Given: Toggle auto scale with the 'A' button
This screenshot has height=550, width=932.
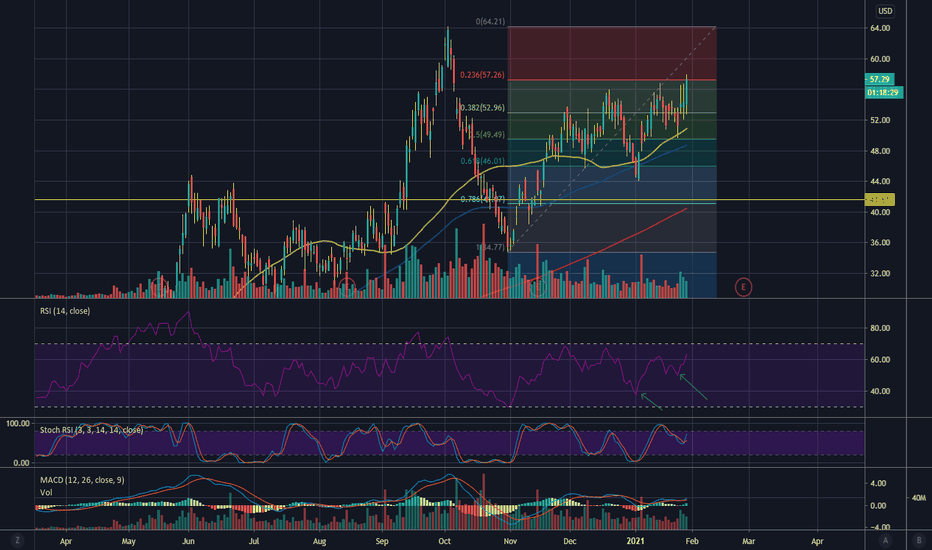Looking at the screenshot, I should tap(886, 540).
